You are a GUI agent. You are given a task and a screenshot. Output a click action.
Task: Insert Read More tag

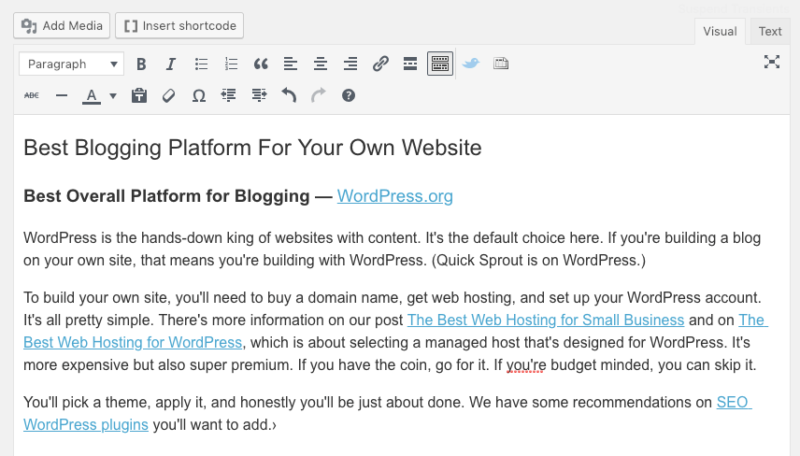pos(409,64)
